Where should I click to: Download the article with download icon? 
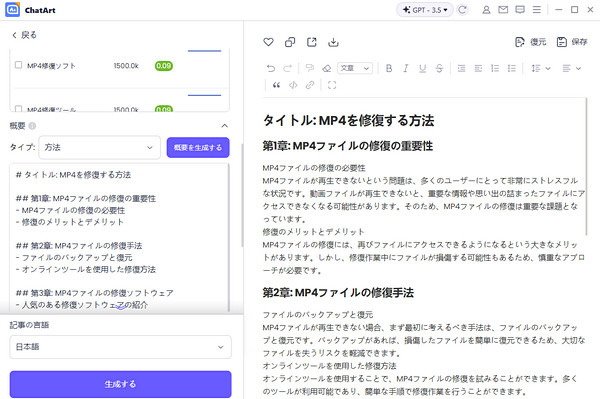(333, 42)
